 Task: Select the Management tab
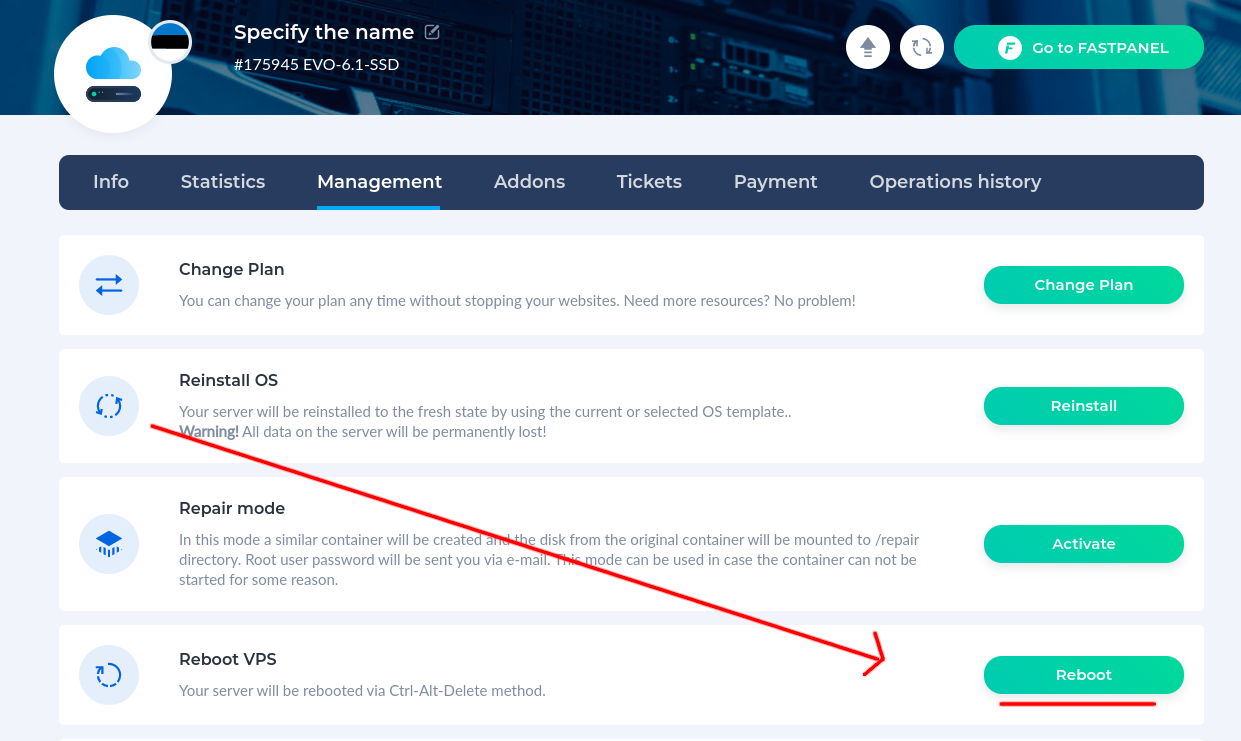click(379, 182)
